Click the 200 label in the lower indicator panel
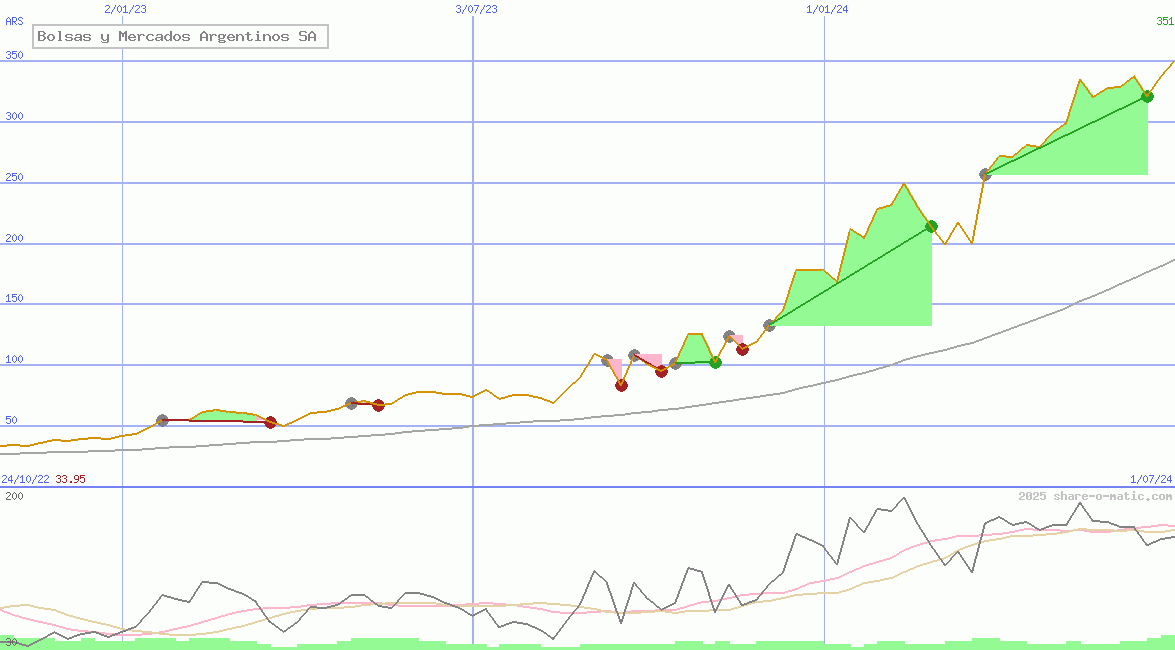This screenshot has width=1175, height=650. click(14, 496)
